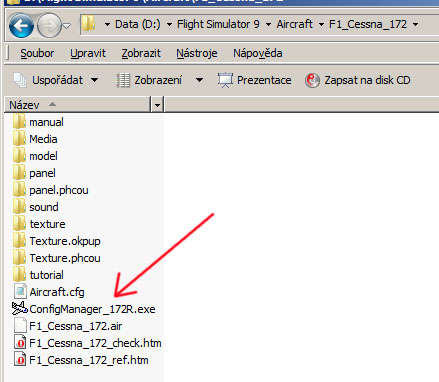Screen dimensions: 439x382
Task: Select the tutorial folder icon
Action: tap(19, 275)
